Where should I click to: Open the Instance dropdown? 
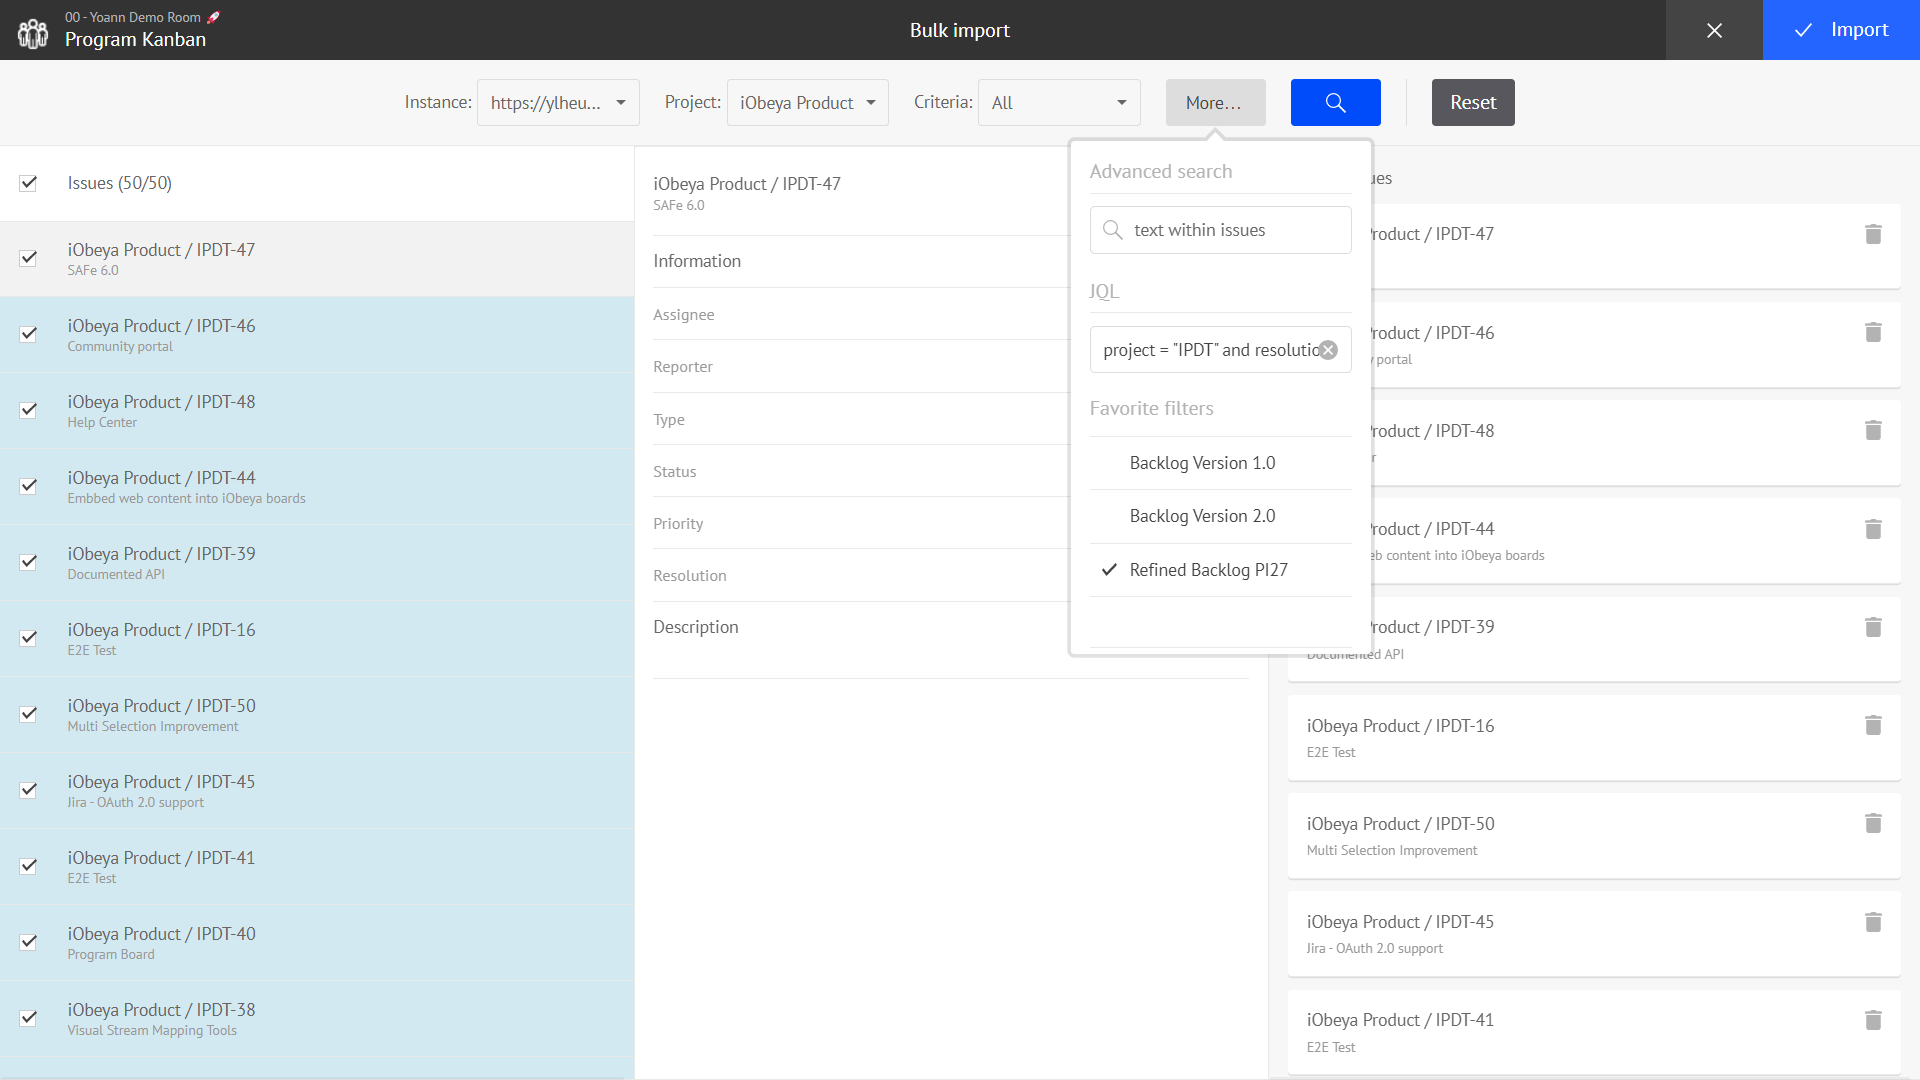tap(558, 102)
